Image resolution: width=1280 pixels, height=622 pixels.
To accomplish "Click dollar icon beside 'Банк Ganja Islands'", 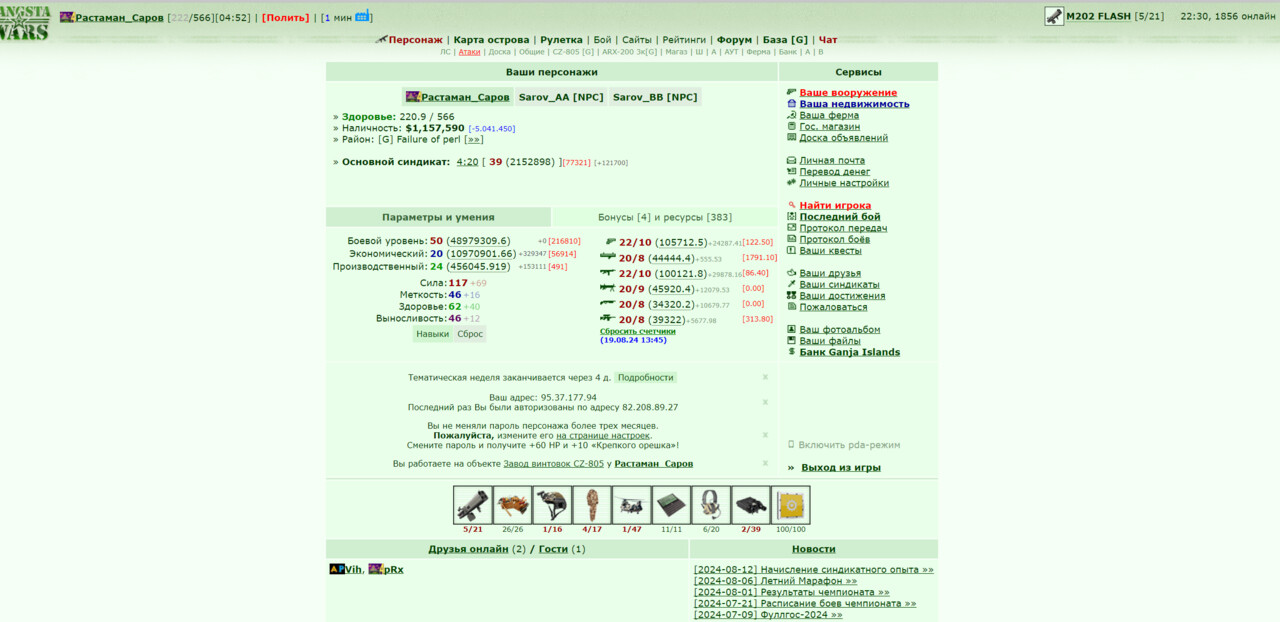I will [x=792, y=352].
